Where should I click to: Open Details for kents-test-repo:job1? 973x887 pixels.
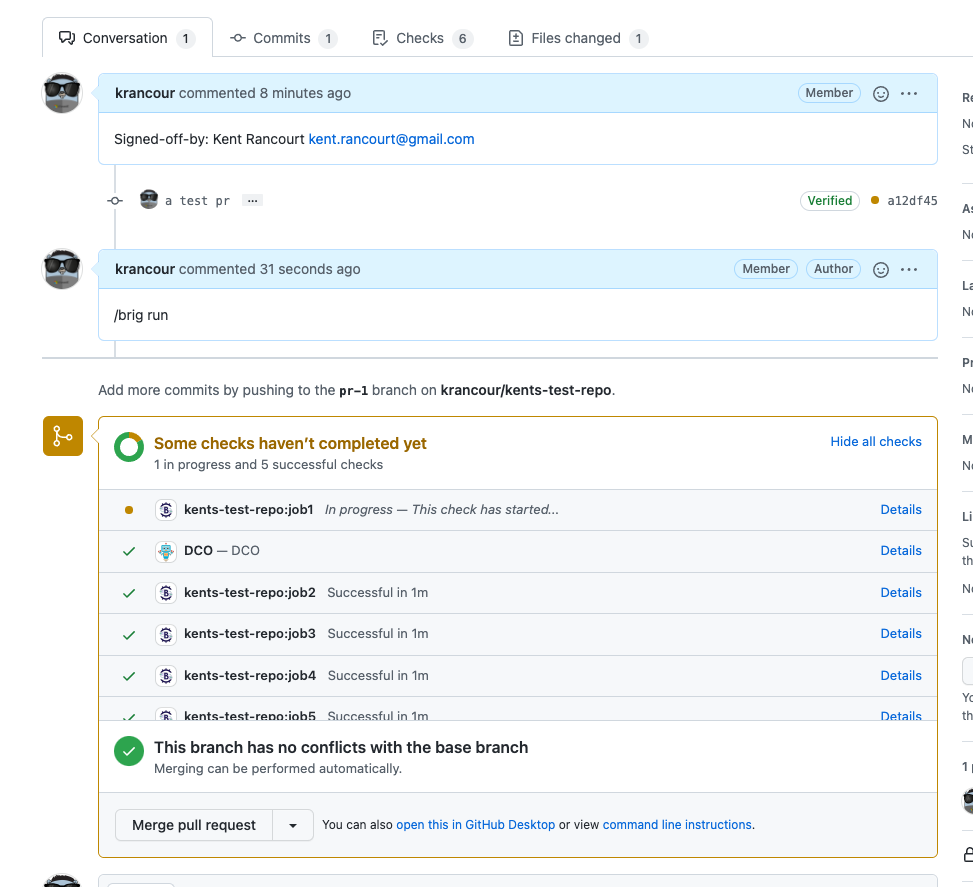[x=900, y=509]
